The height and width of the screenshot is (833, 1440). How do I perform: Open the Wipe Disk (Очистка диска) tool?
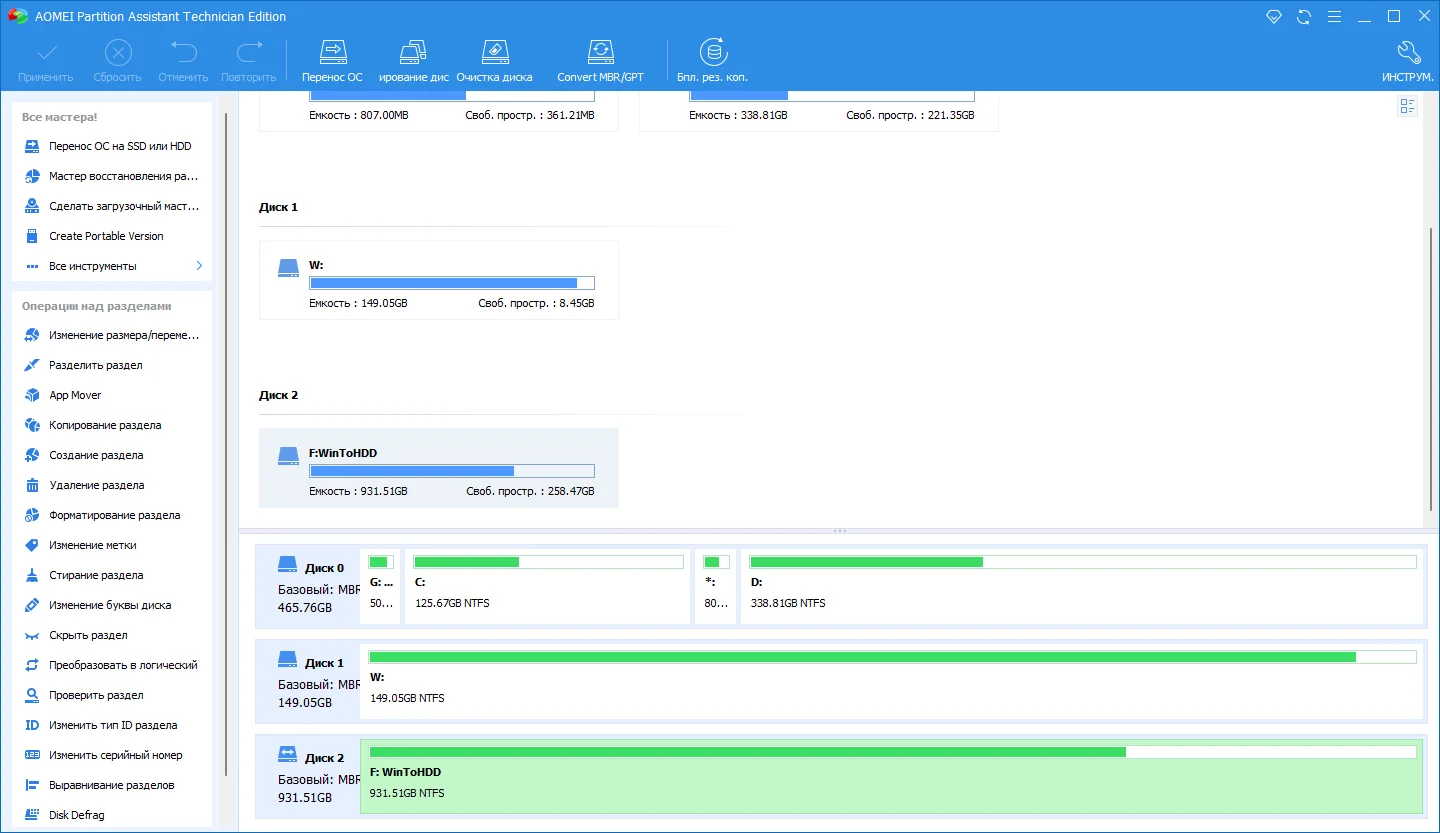point(494,62)
